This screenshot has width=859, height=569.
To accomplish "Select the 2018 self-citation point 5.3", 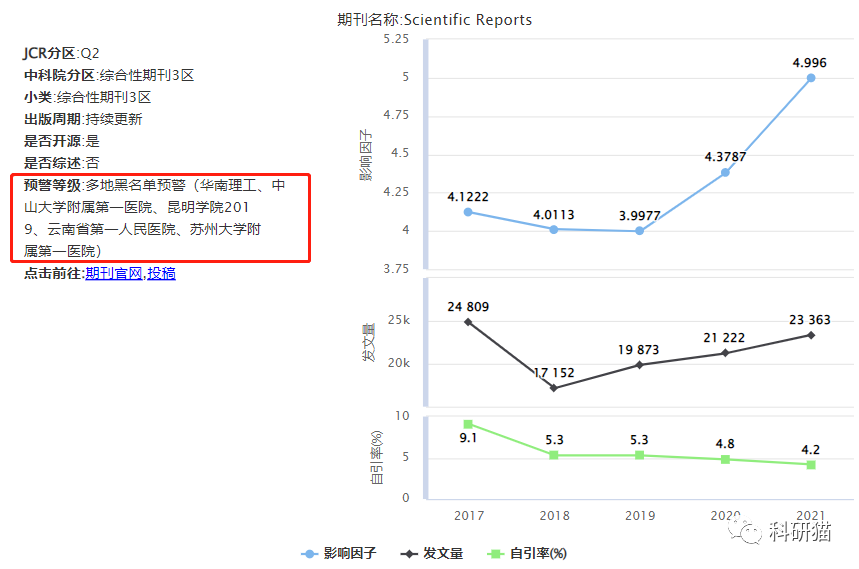I will click(554, 455).
